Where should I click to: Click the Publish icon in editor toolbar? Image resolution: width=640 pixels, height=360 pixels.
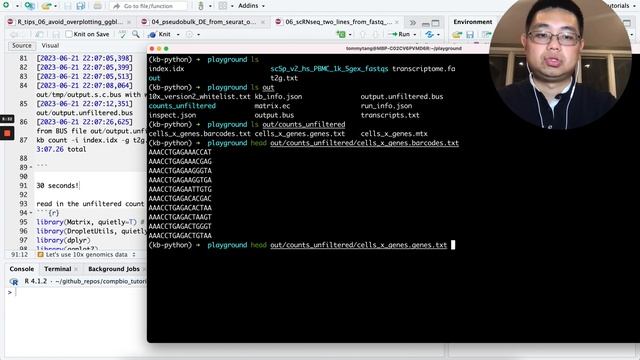[x=429, y=35]
